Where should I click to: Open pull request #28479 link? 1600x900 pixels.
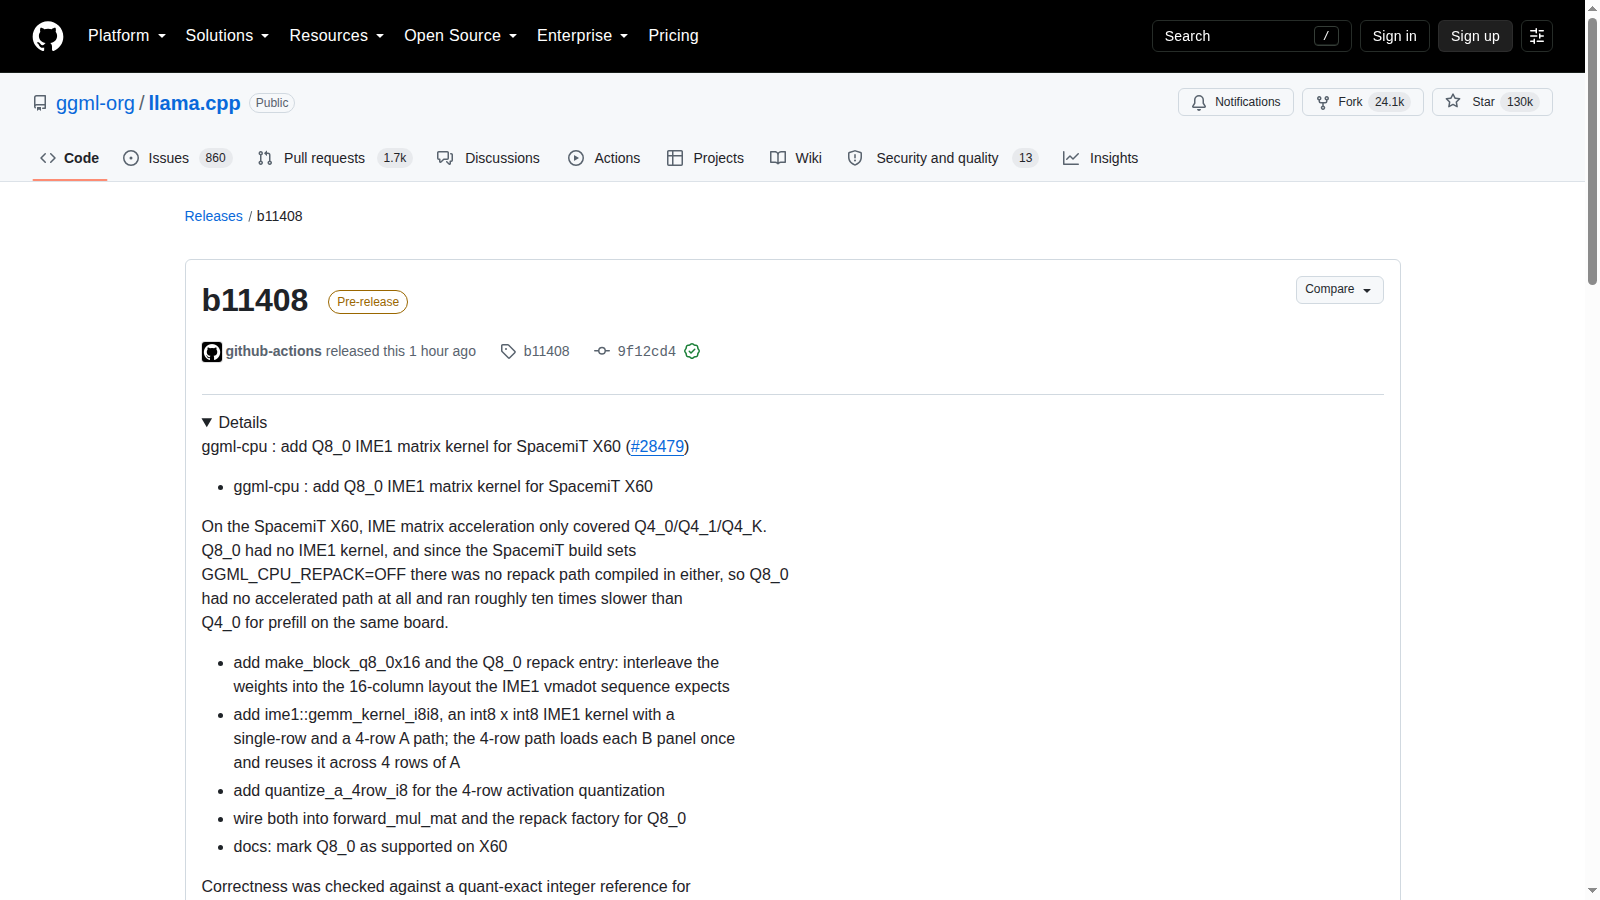[658, 447]
